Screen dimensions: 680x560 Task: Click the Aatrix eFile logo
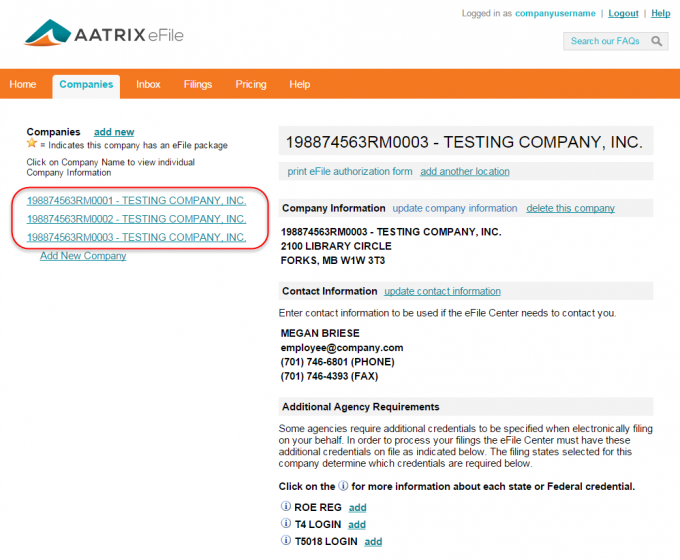coord(104,36)
